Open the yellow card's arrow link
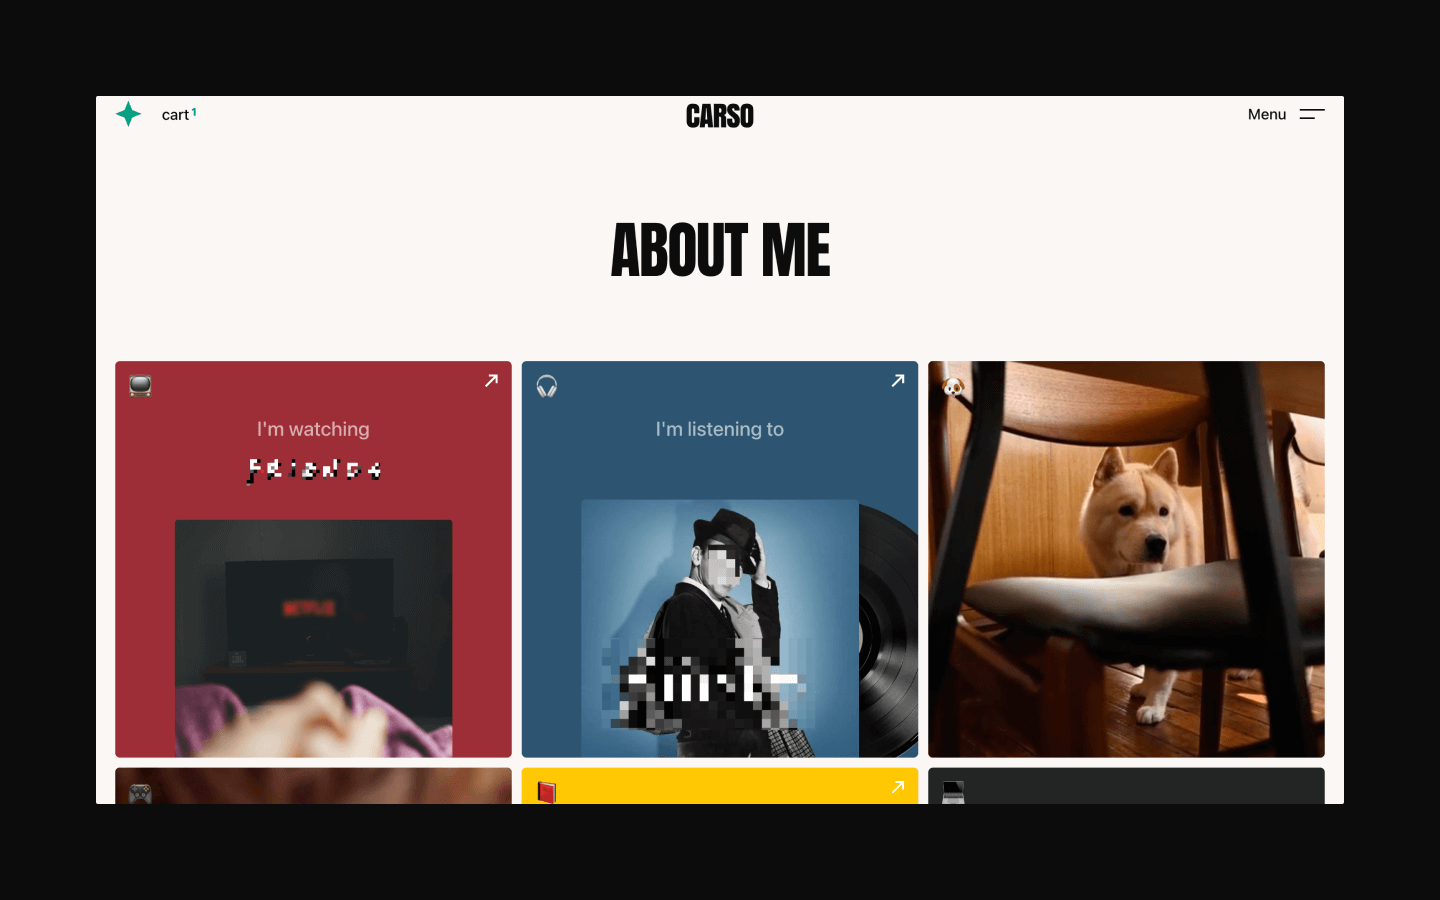This screenshot has width=1440, height=900. click(x=898, y=787)
